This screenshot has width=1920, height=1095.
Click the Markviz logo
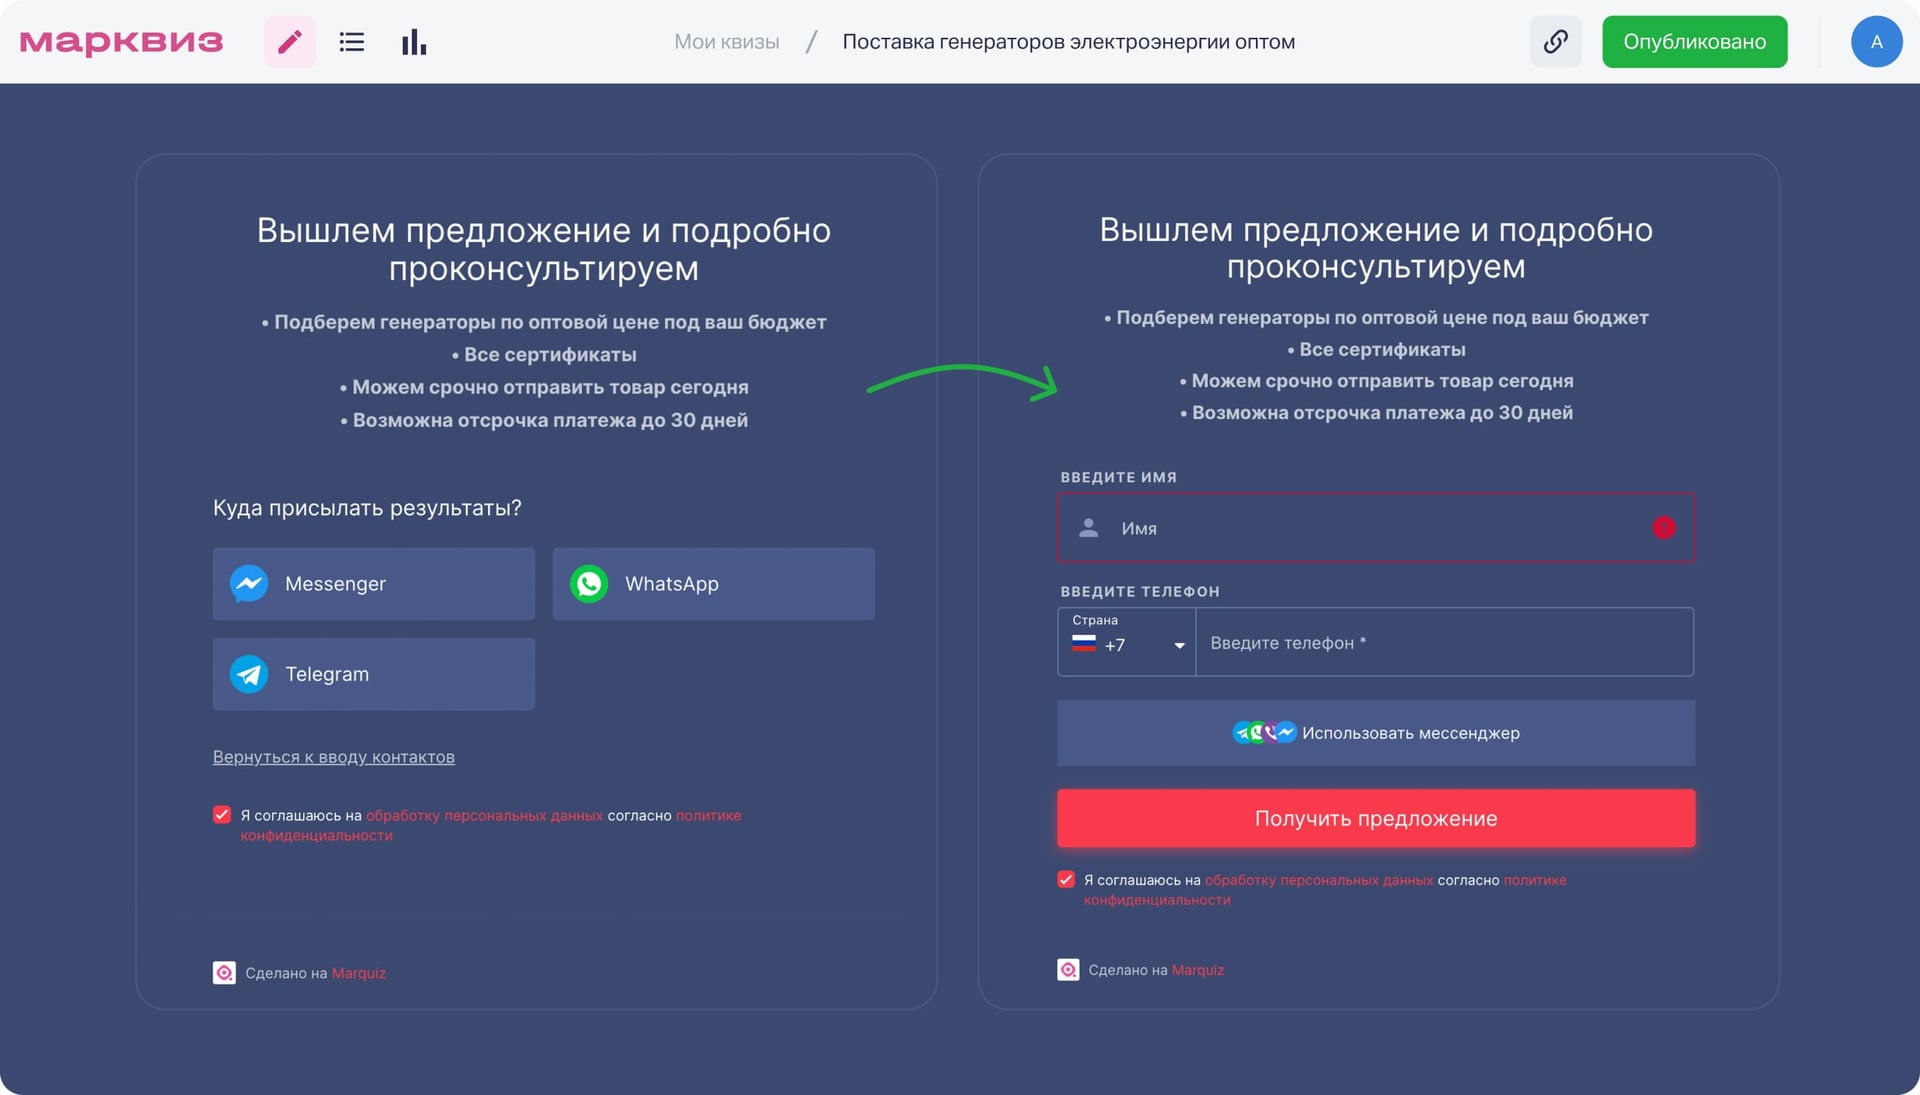(x=121, y=42)
